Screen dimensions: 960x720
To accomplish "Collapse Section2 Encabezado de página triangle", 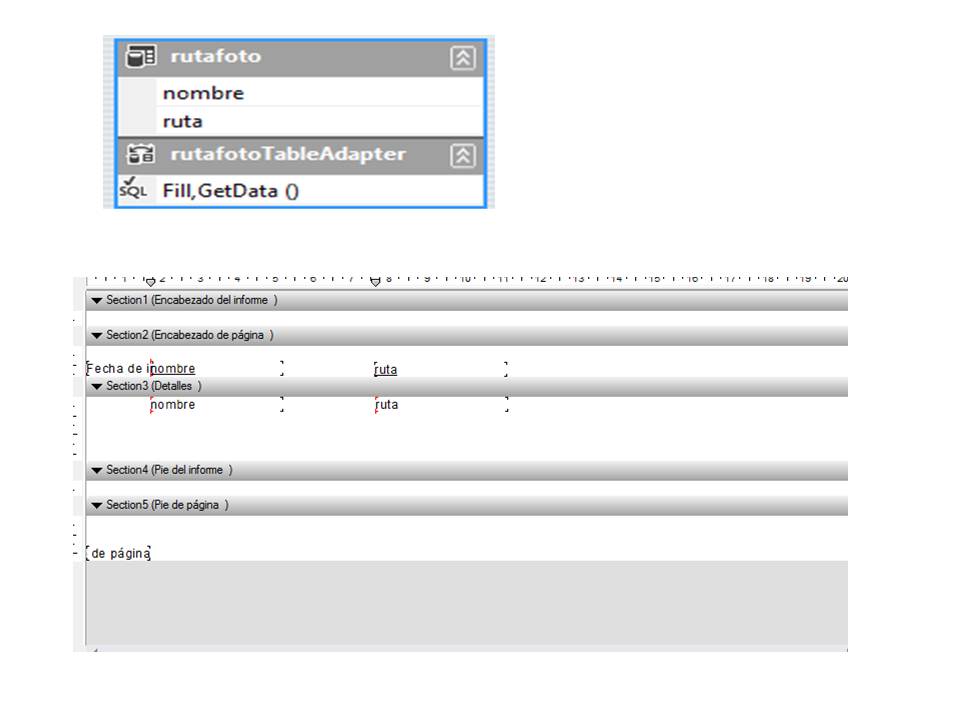I will coord(96,336).
